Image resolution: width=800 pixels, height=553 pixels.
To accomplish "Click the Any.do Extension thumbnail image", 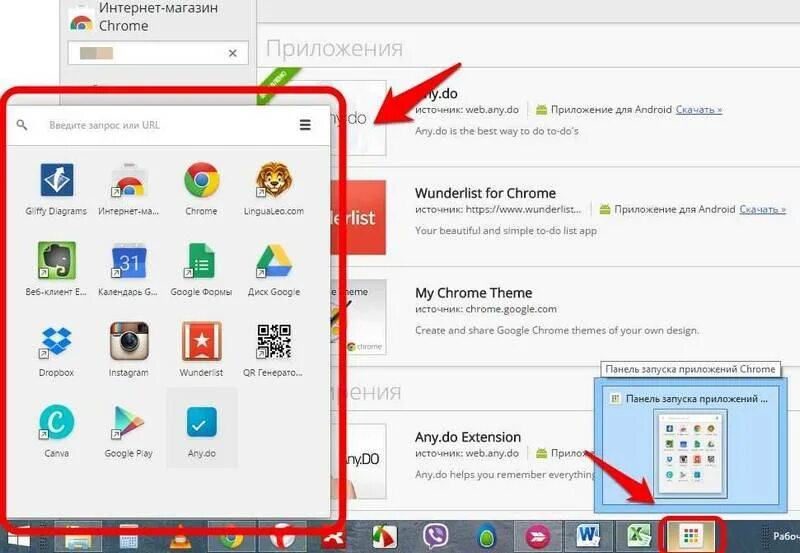I will click(x=360, y=461).
